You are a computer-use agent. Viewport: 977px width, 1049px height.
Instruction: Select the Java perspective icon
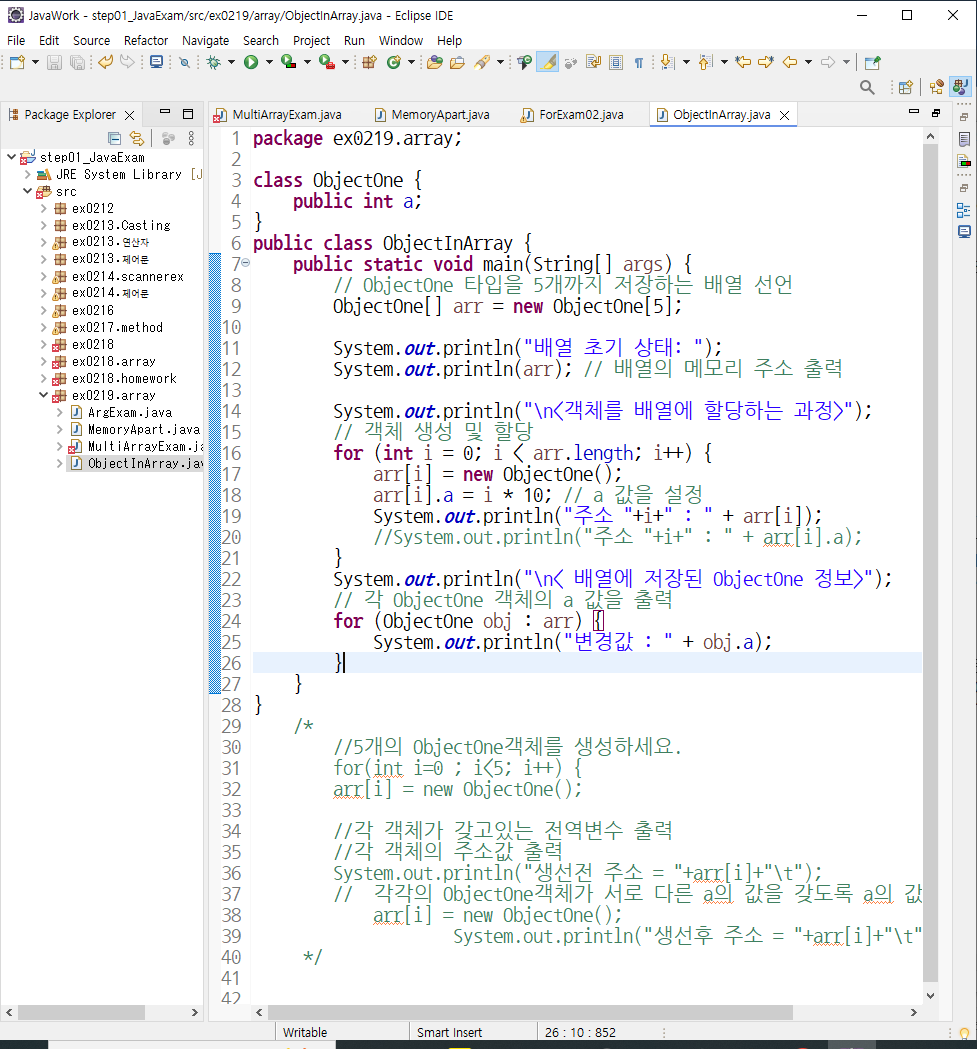click(961, 87)
